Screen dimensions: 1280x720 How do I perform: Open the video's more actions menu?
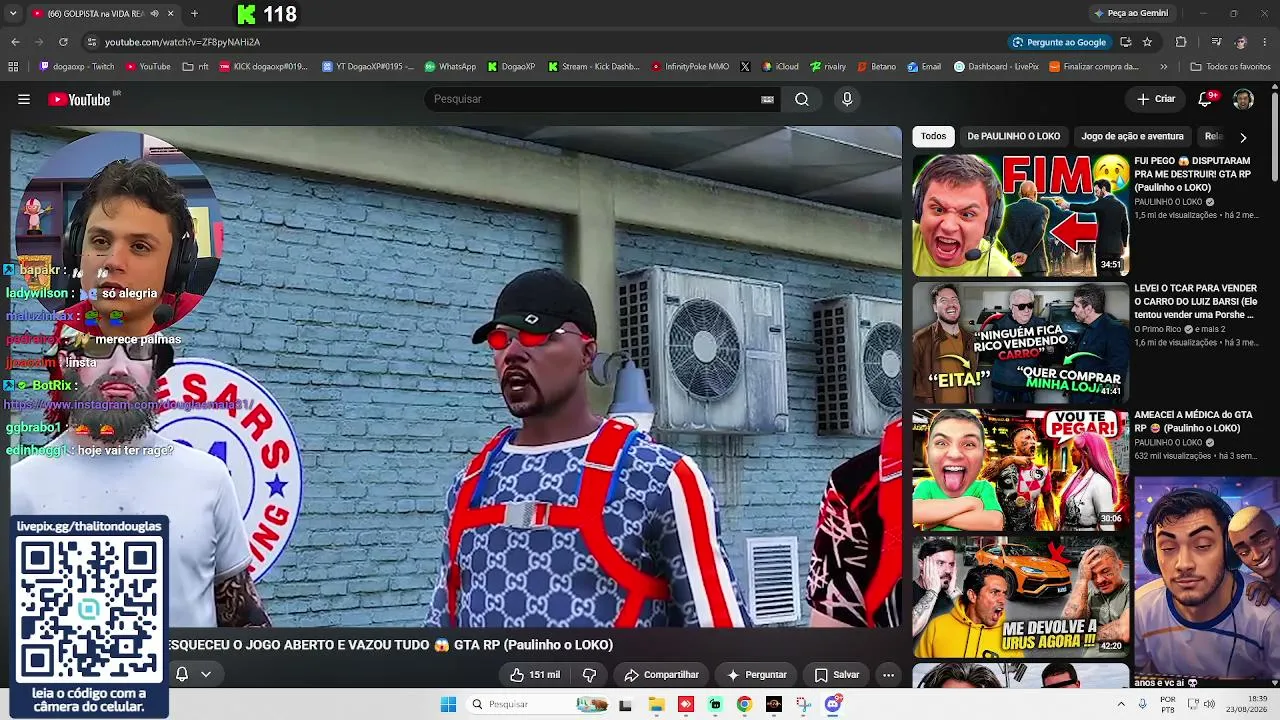tap(888, 675)
